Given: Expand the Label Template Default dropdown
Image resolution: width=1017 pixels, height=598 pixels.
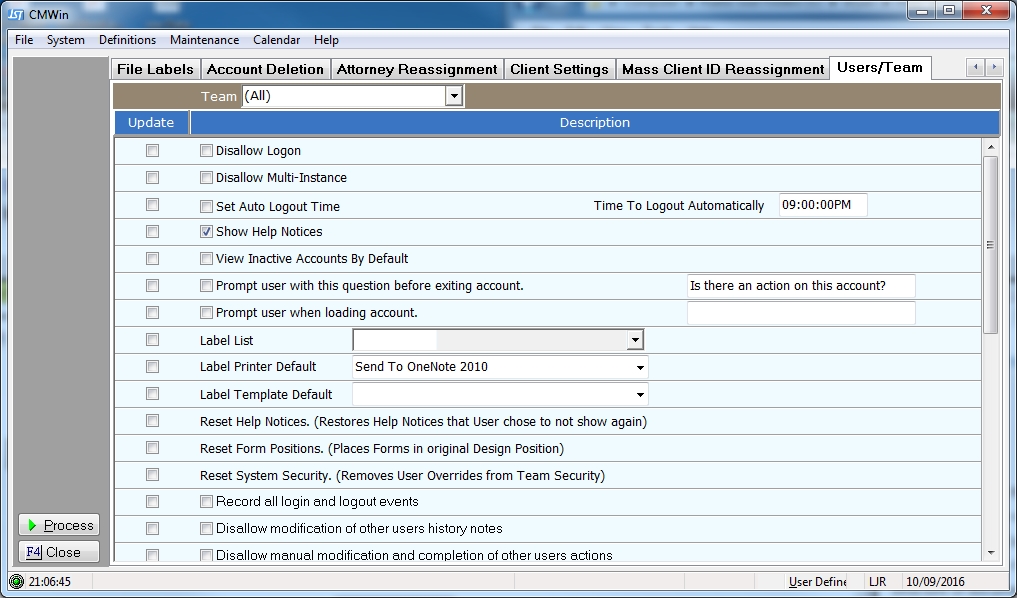Looking at the screenshot, I should pos(640,394).
